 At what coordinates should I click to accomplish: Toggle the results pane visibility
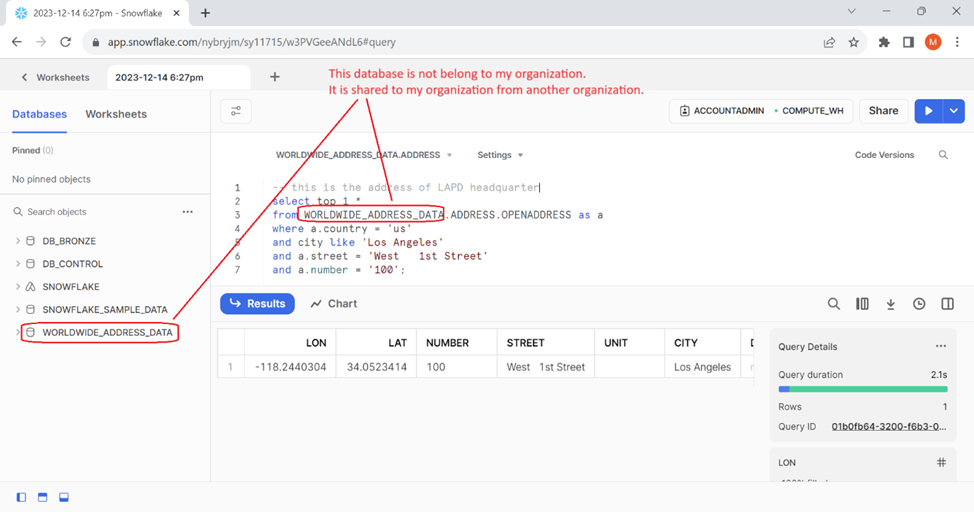pyautogui.click(x=64, y=497)
